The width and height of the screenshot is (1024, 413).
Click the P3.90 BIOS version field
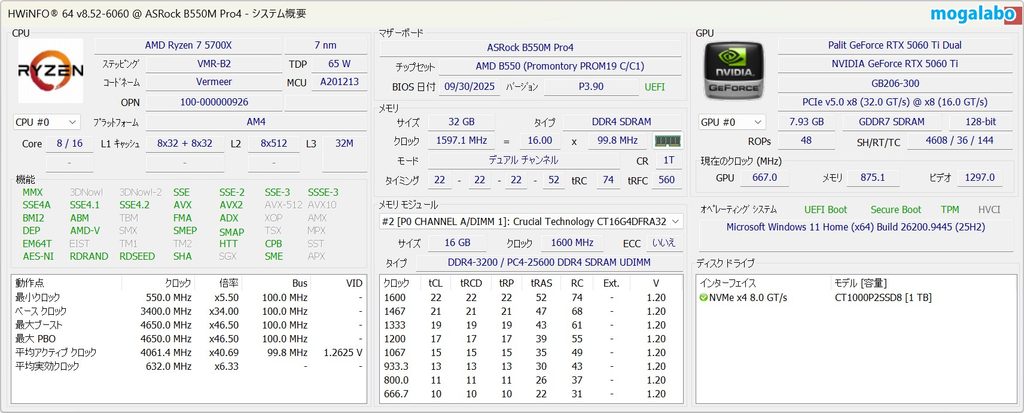[x=590, y=87]
